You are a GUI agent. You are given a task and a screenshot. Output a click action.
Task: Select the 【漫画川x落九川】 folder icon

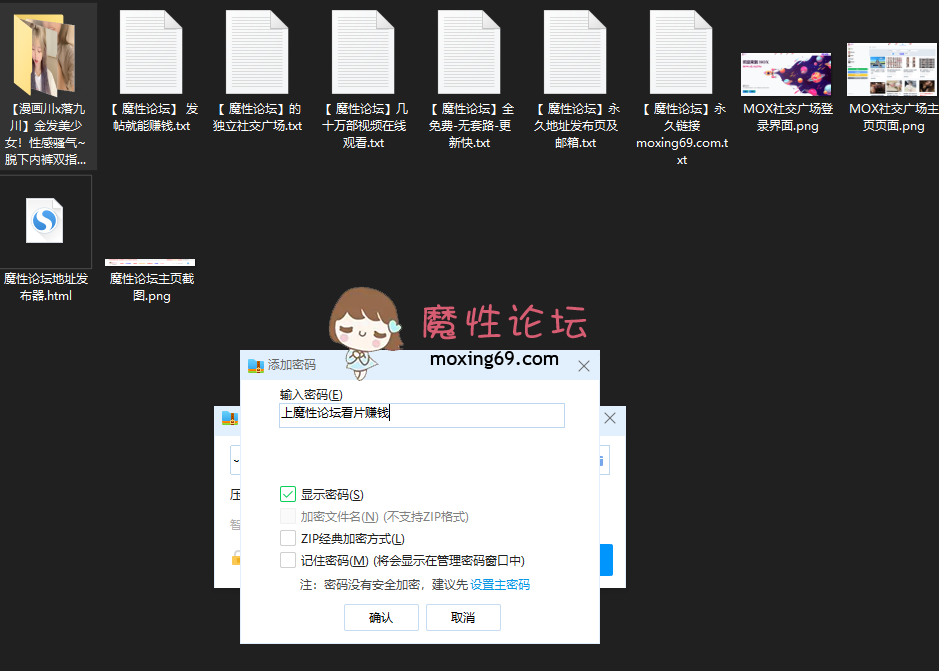(45, 55)
